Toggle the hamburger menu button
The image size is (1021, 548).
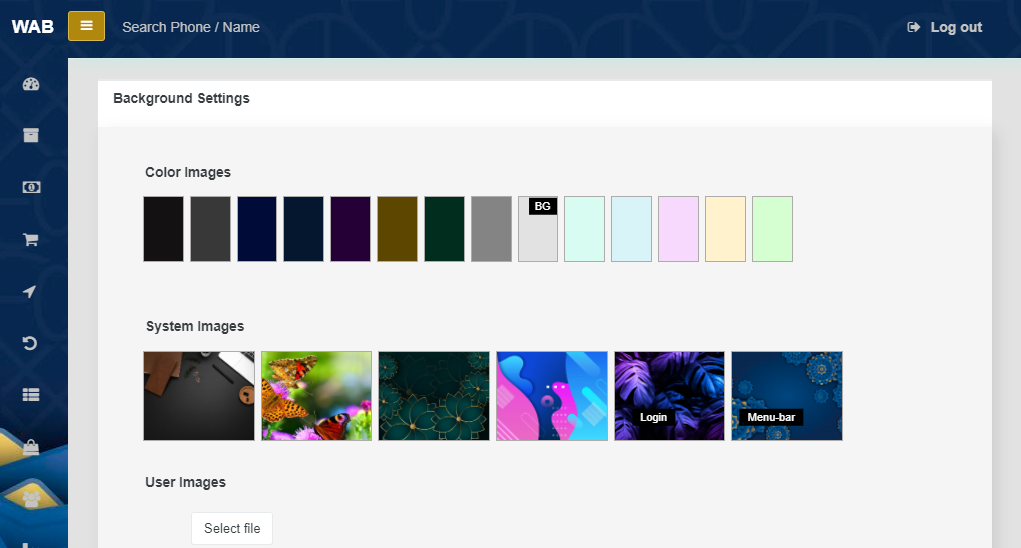point(86,26)
